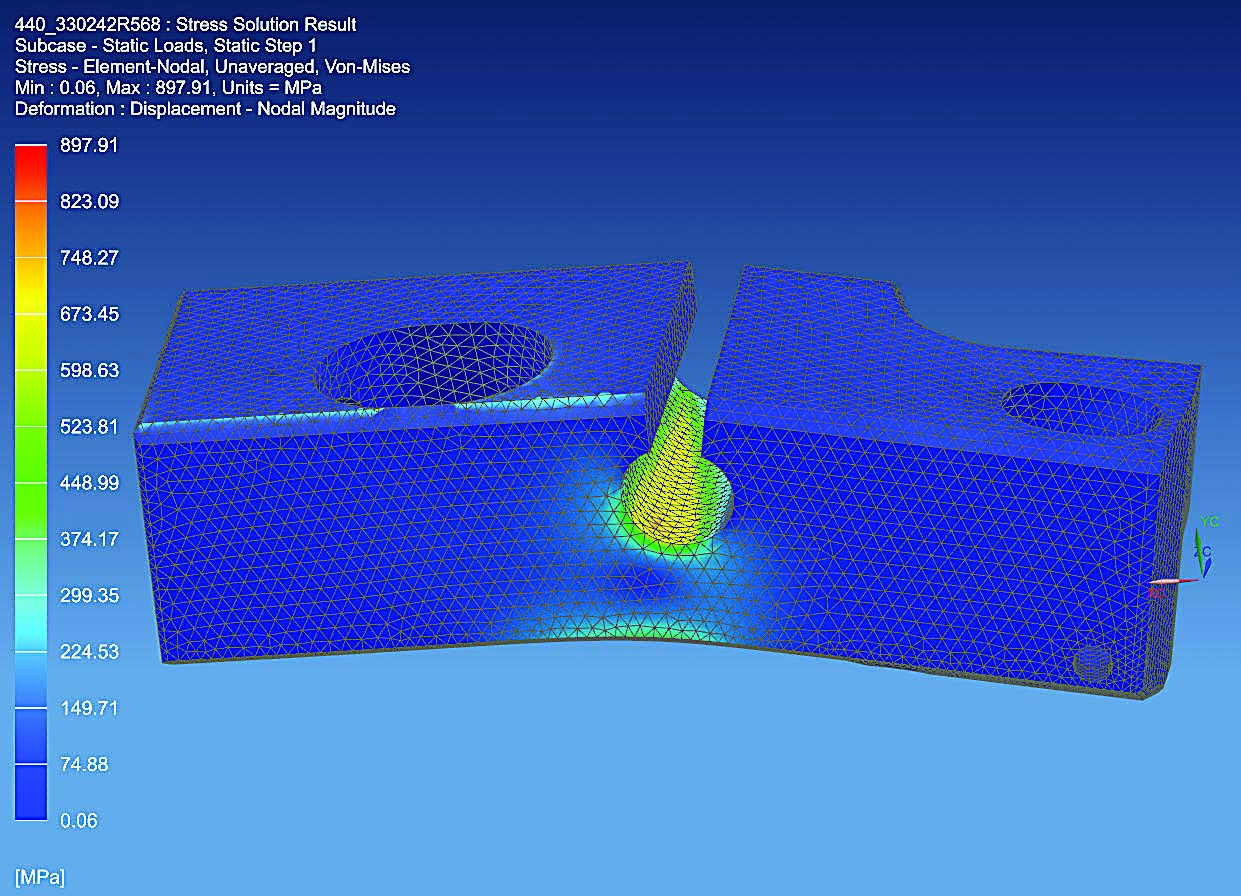Screen dimensions: 1241x896
Task: Select the 440_330242R568 Stress Solution Result title
Action: (x=185, y=23)
